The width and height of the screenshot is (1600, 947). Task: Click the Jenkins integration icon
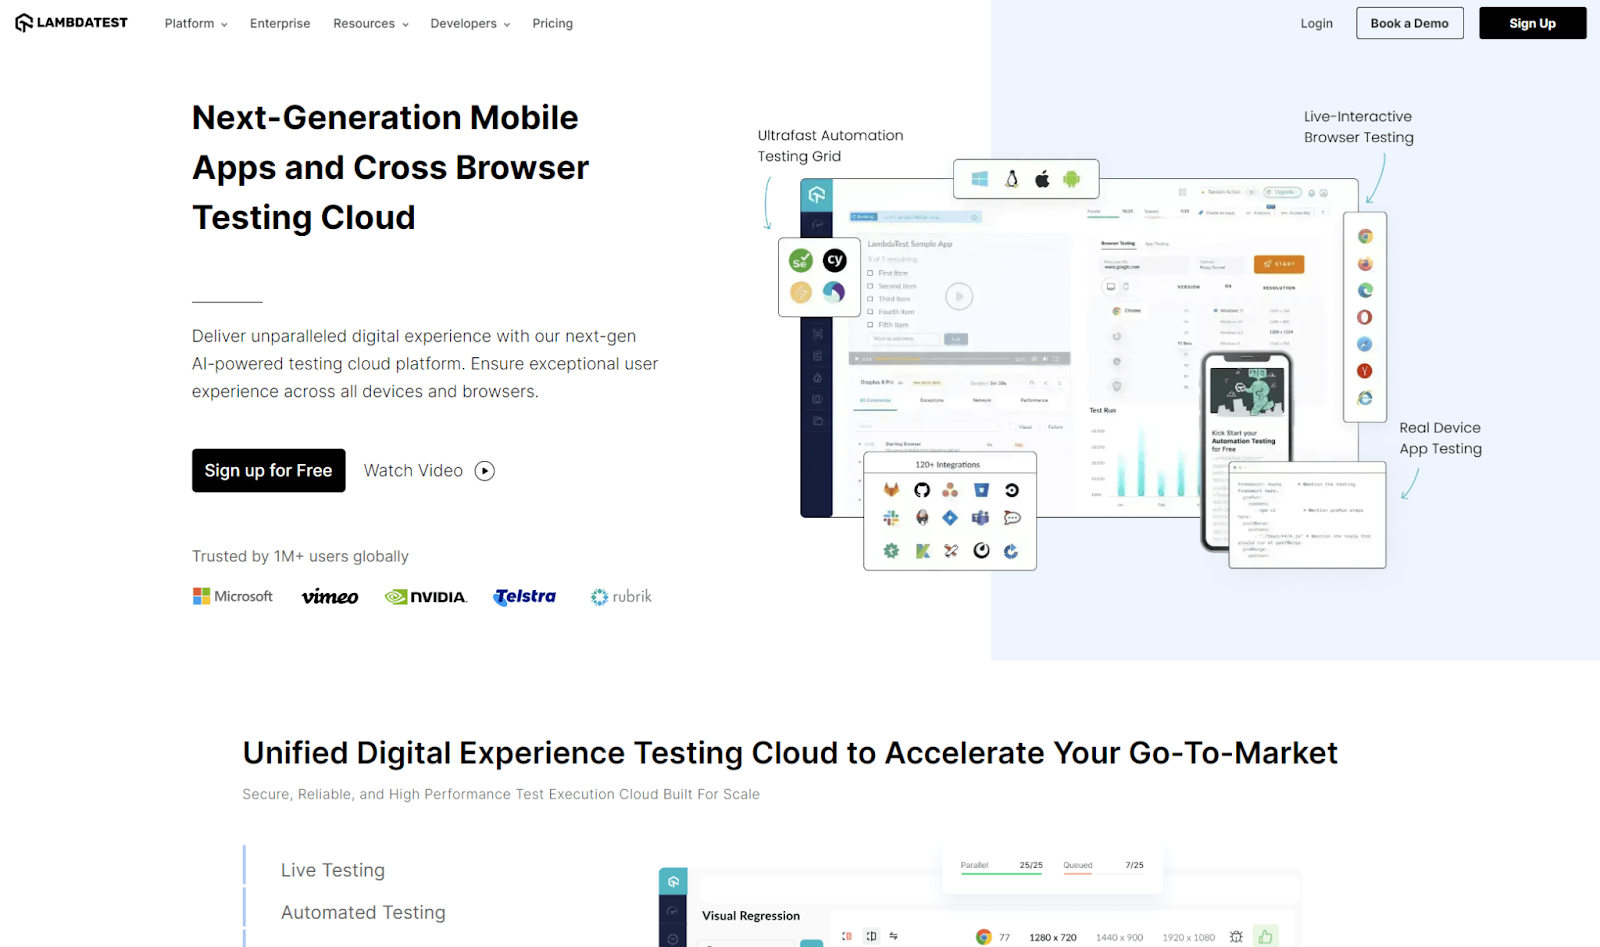click(922, 518)
